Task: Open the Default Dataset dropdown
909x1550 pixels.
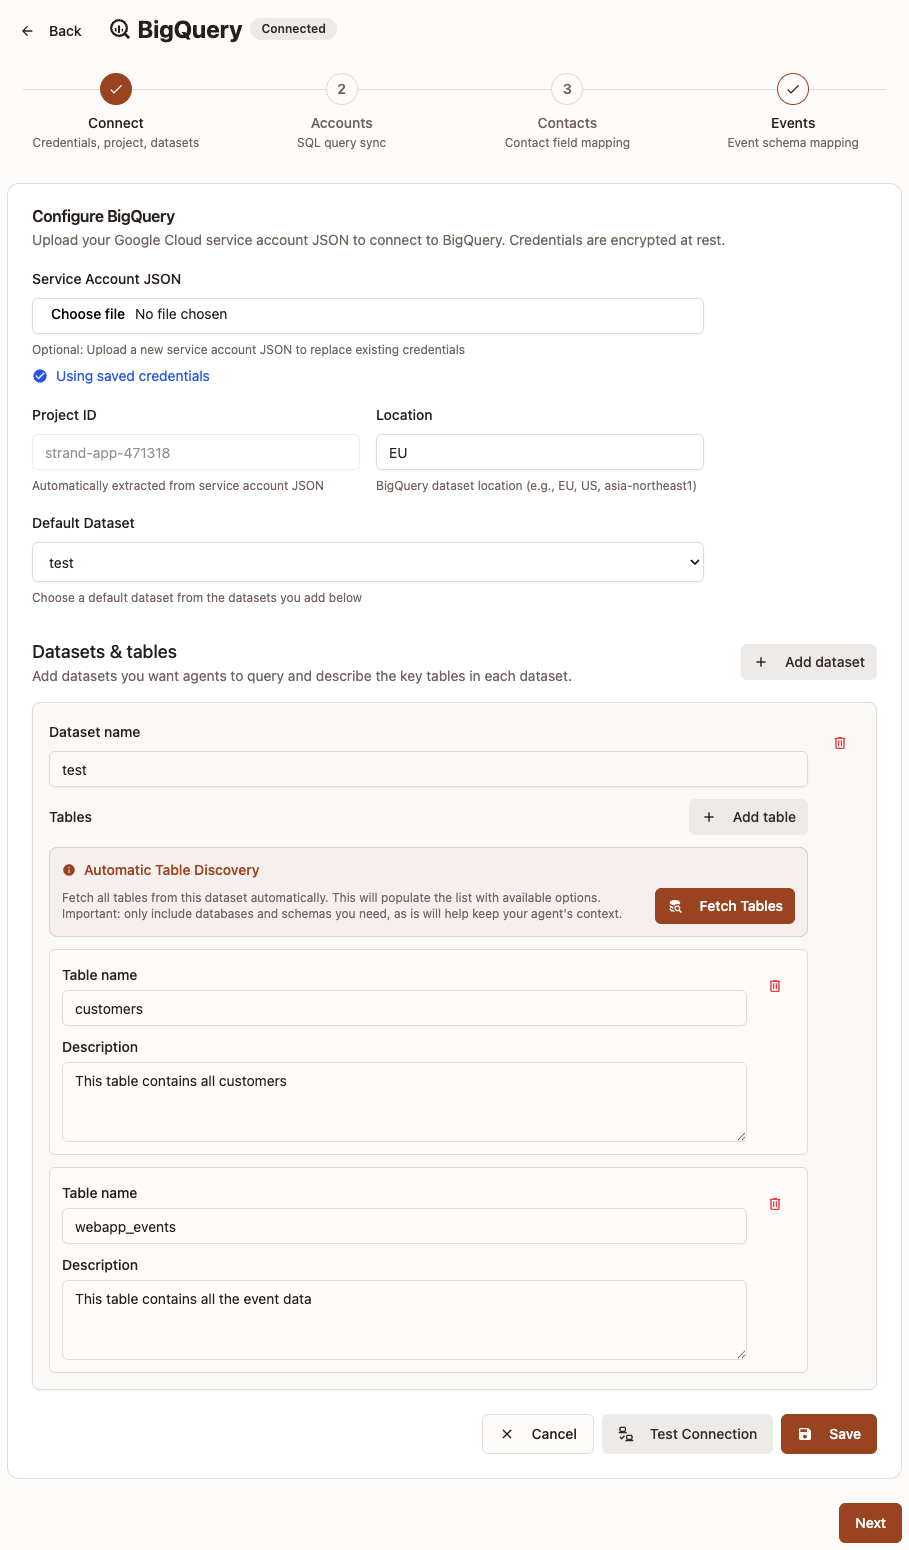Action: pos(367,562)
